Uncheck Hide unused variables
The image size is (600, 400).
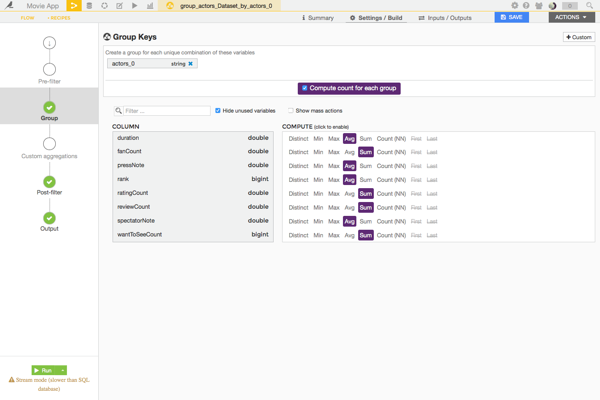(218, 111)
